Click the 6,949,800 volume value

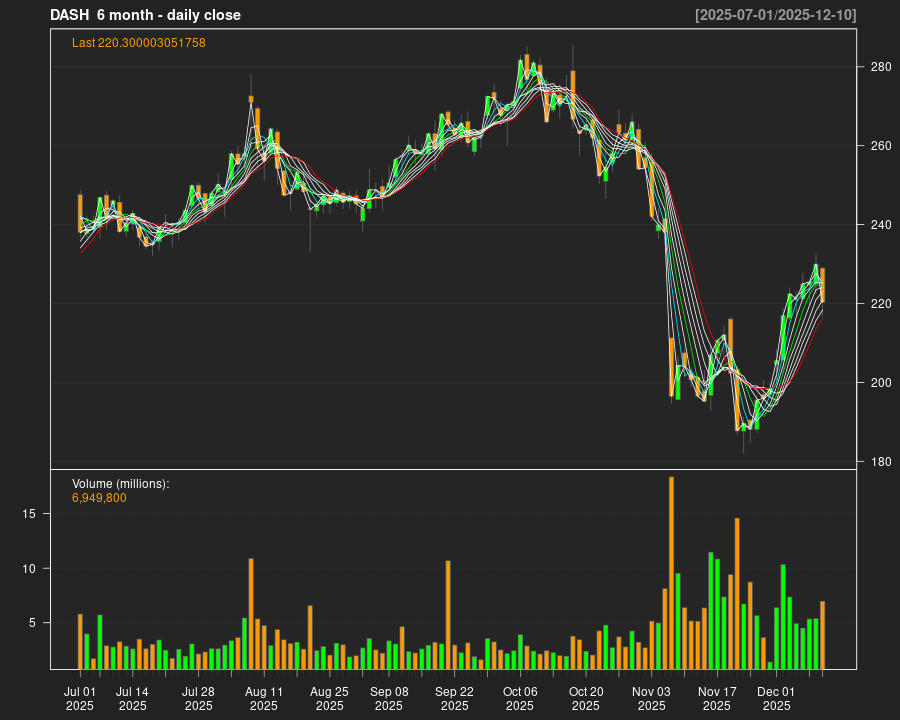[x=99, y=498]
